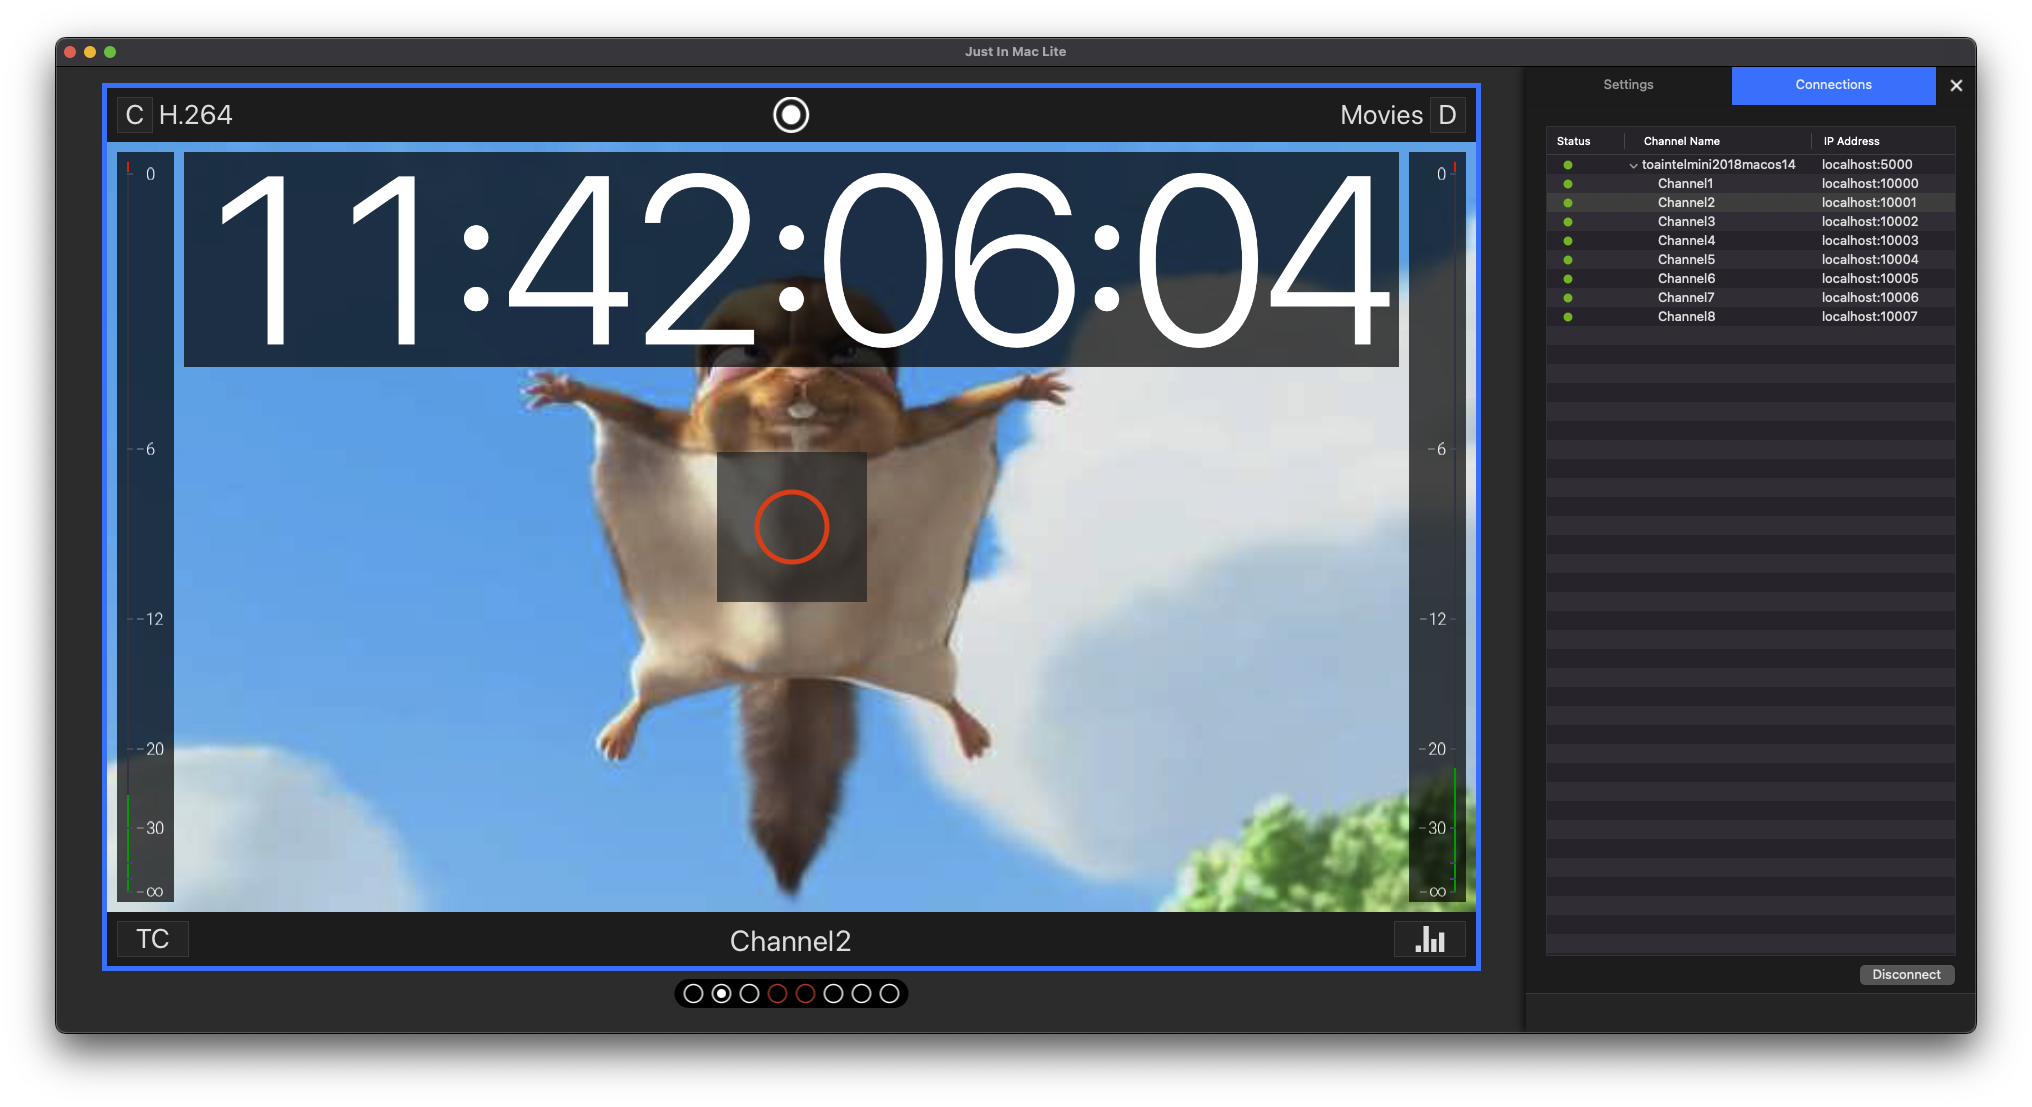Click the green fullscreen window button

click(110, 52)
